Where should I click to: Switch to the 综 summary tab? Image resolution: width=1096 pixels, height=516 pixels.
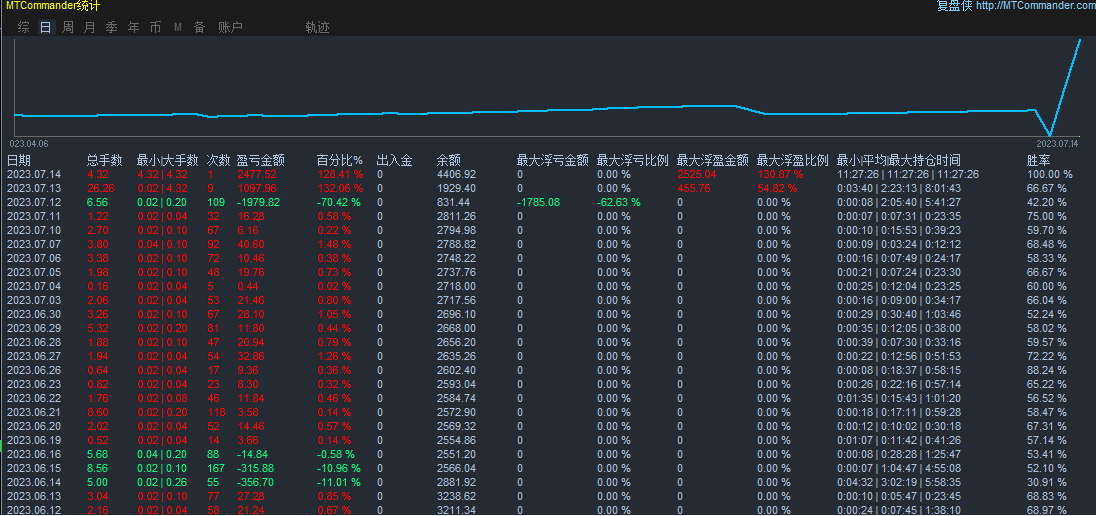point(24,27)
